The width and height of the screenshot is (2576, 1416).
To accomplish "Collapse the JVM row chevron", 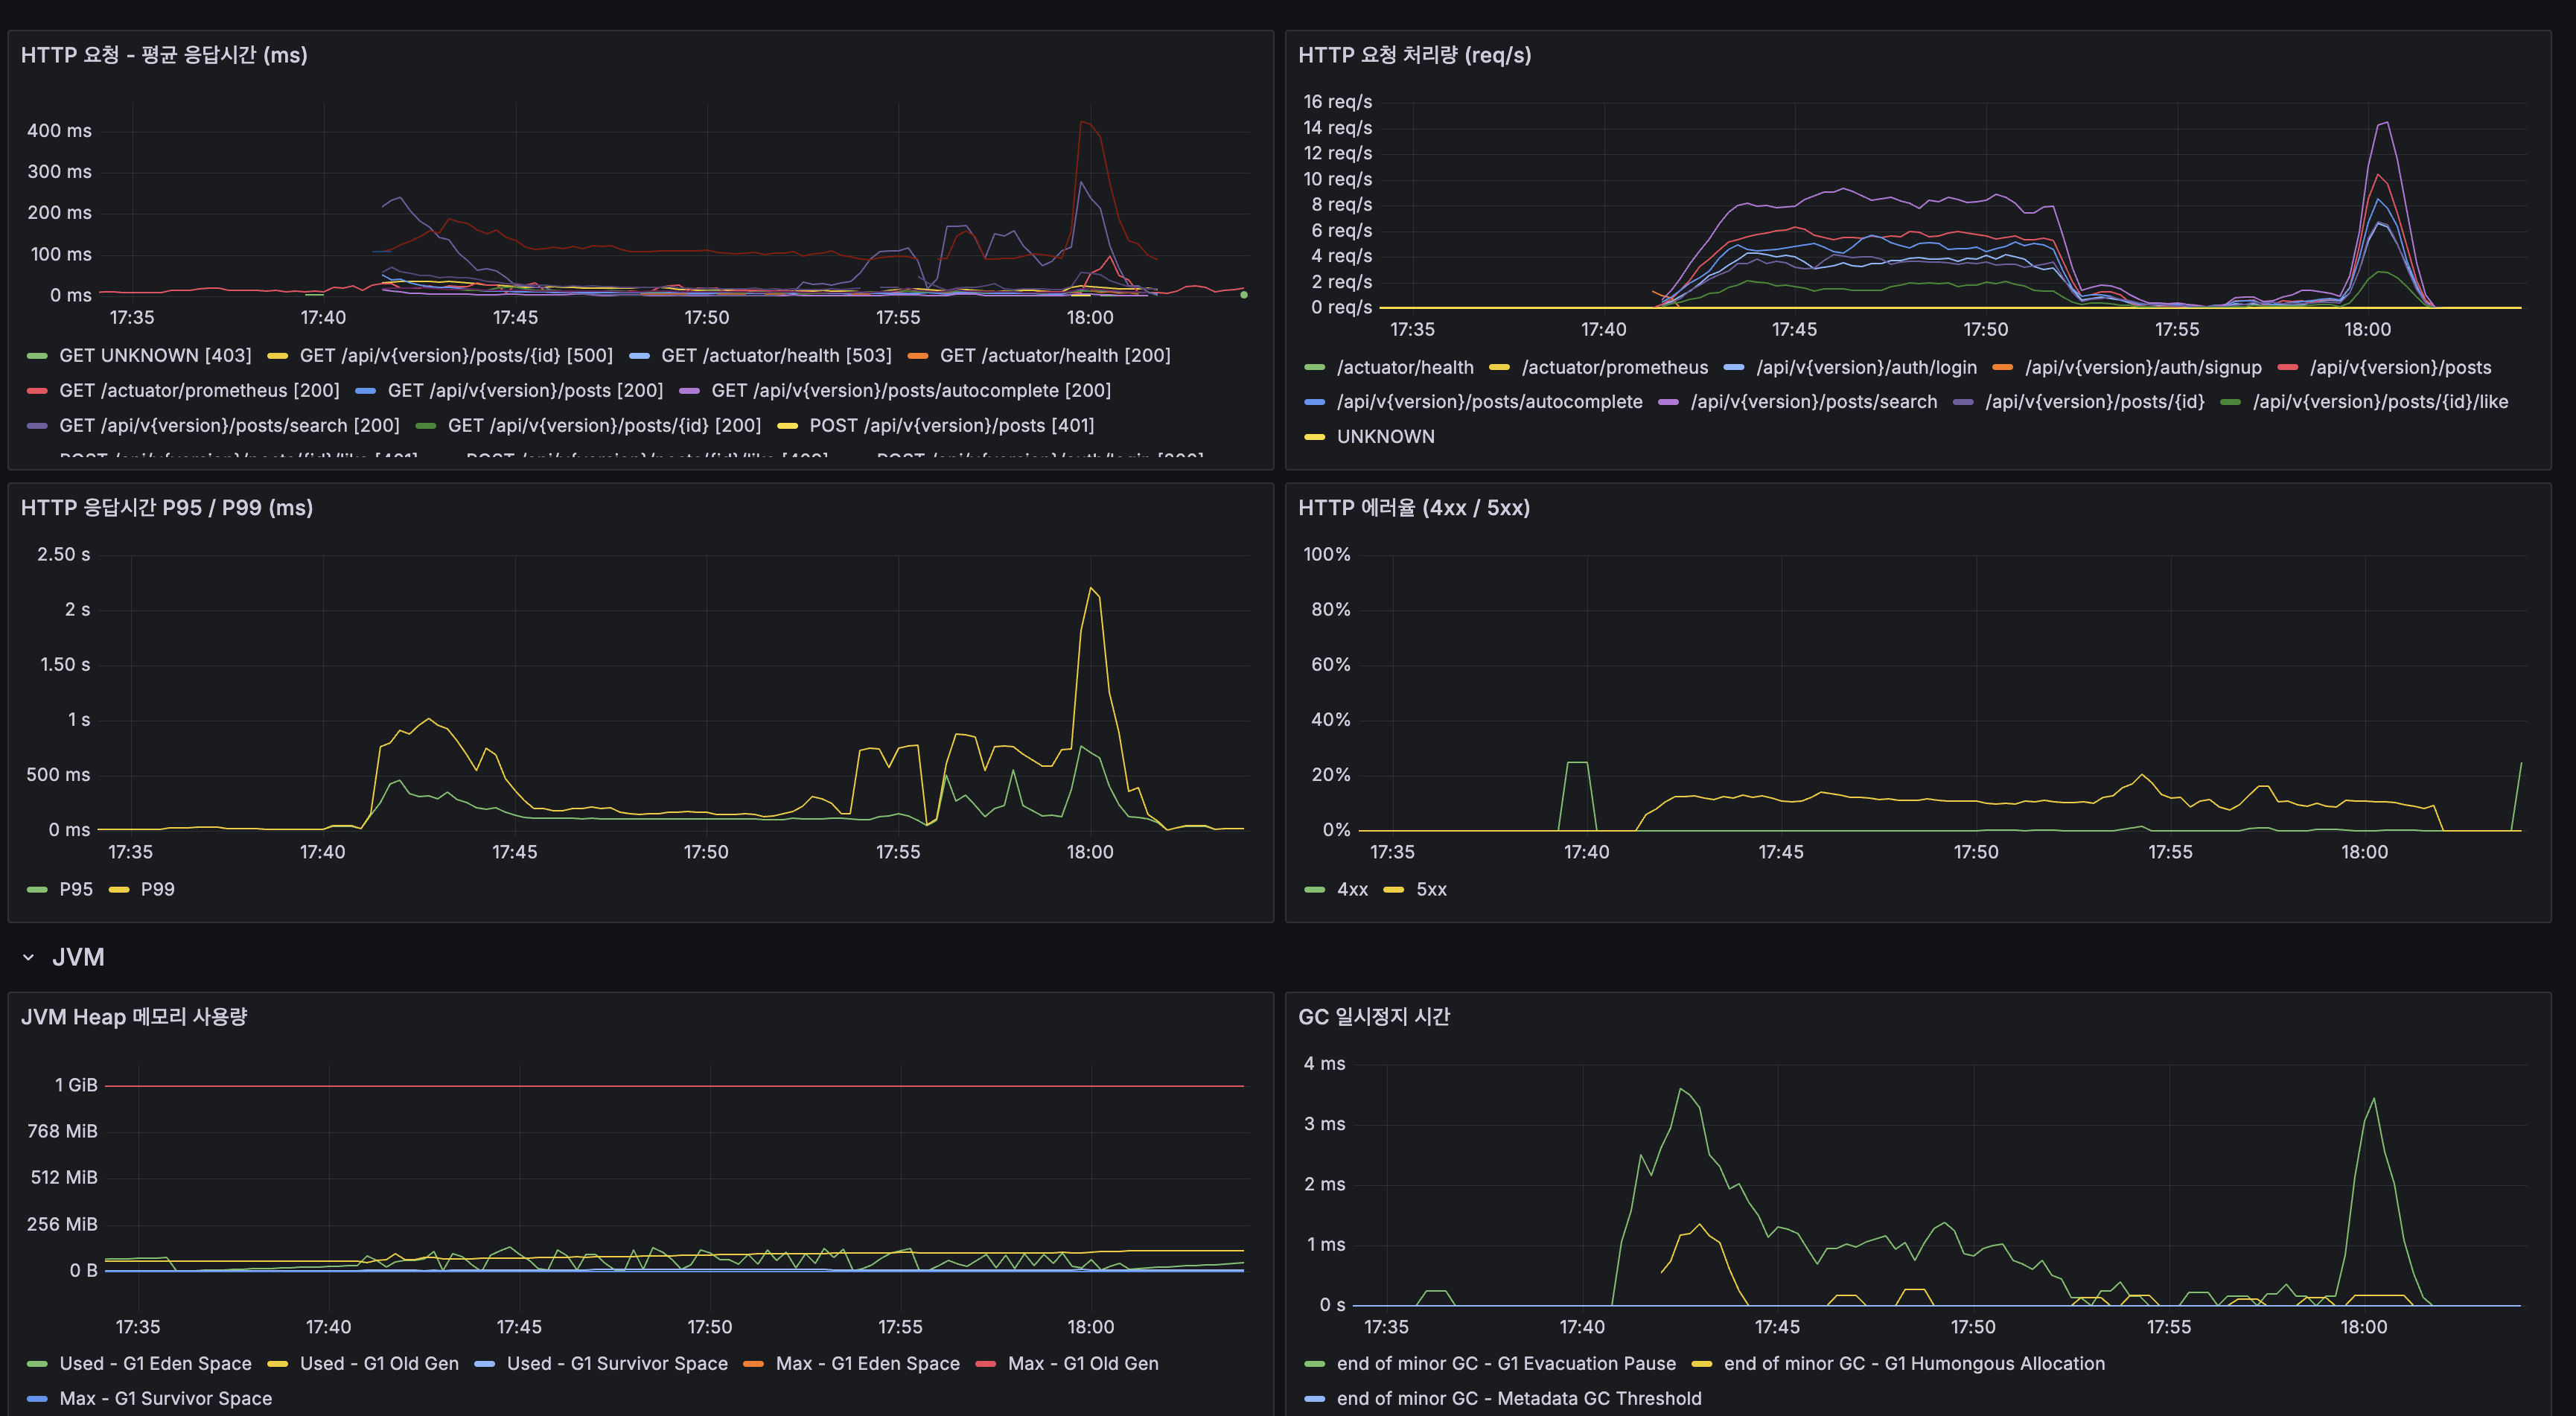I will click(x=28, y=958).
